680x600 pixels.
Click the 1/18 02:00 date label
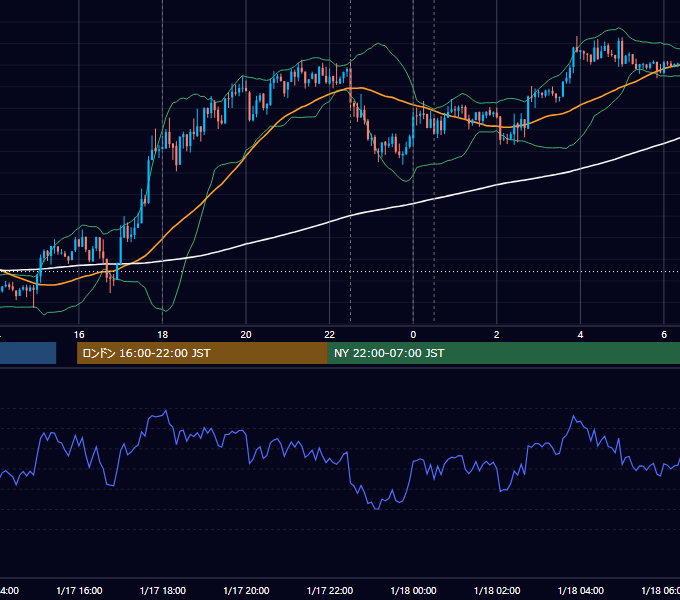pyautogui.click(x=497, y=590)
